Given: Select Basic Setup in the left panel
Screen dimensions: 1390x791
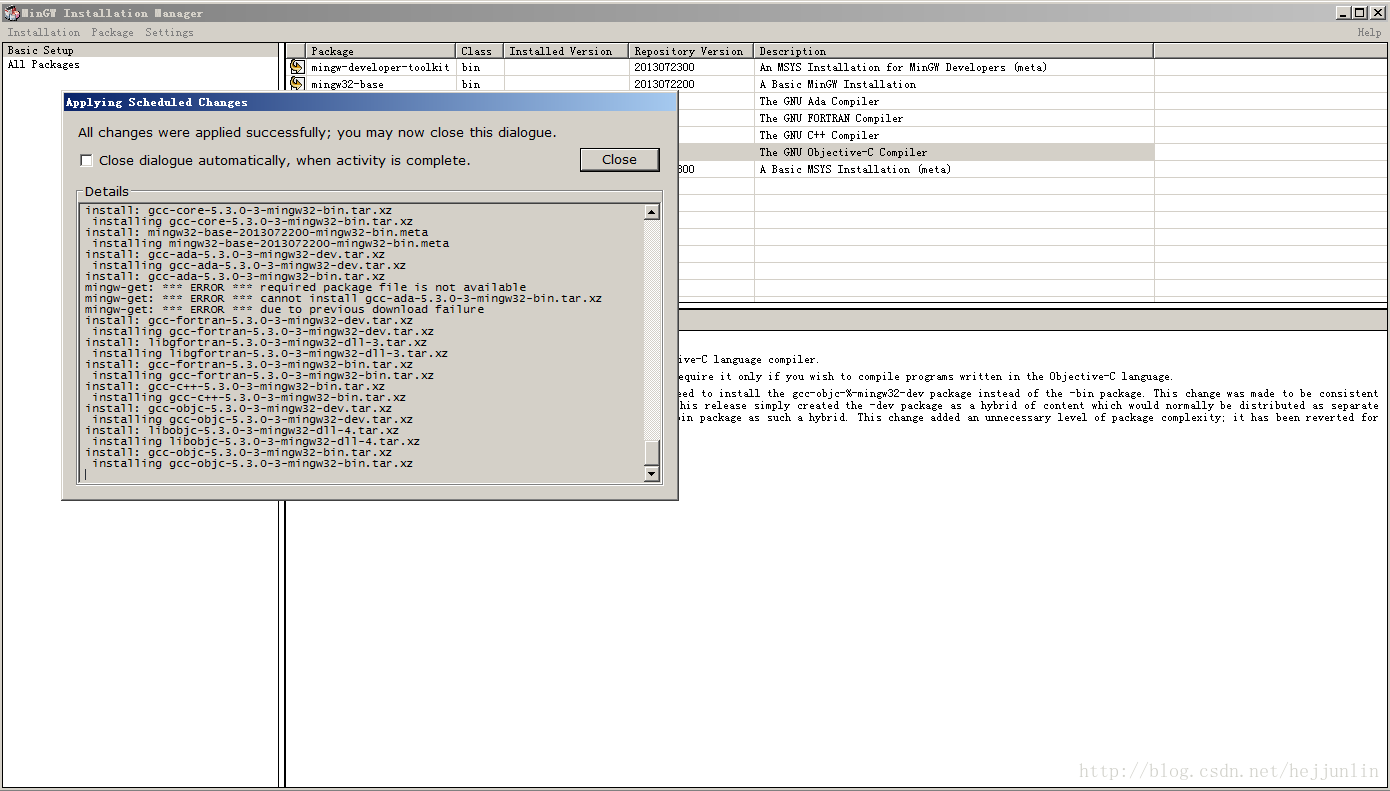Looking at the screenshot, I should pyautogui.click(x=41, y=50).
